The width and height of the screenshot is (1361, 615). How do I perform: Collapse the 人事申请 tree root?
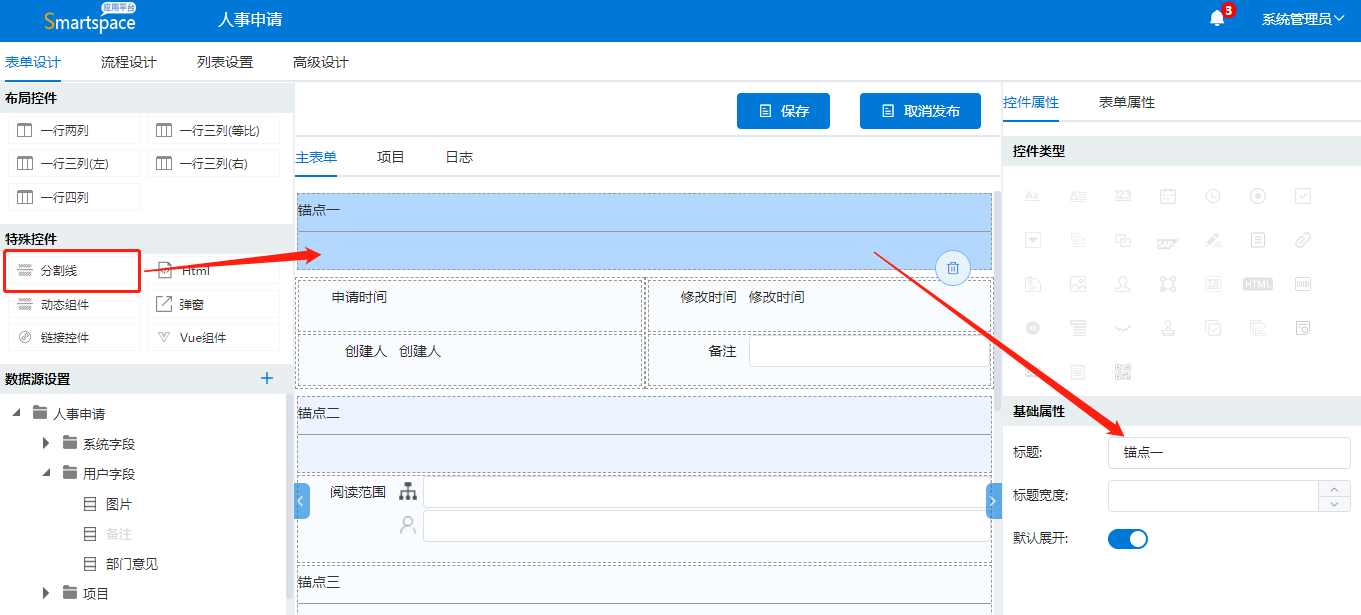click(x=16, y=413)
